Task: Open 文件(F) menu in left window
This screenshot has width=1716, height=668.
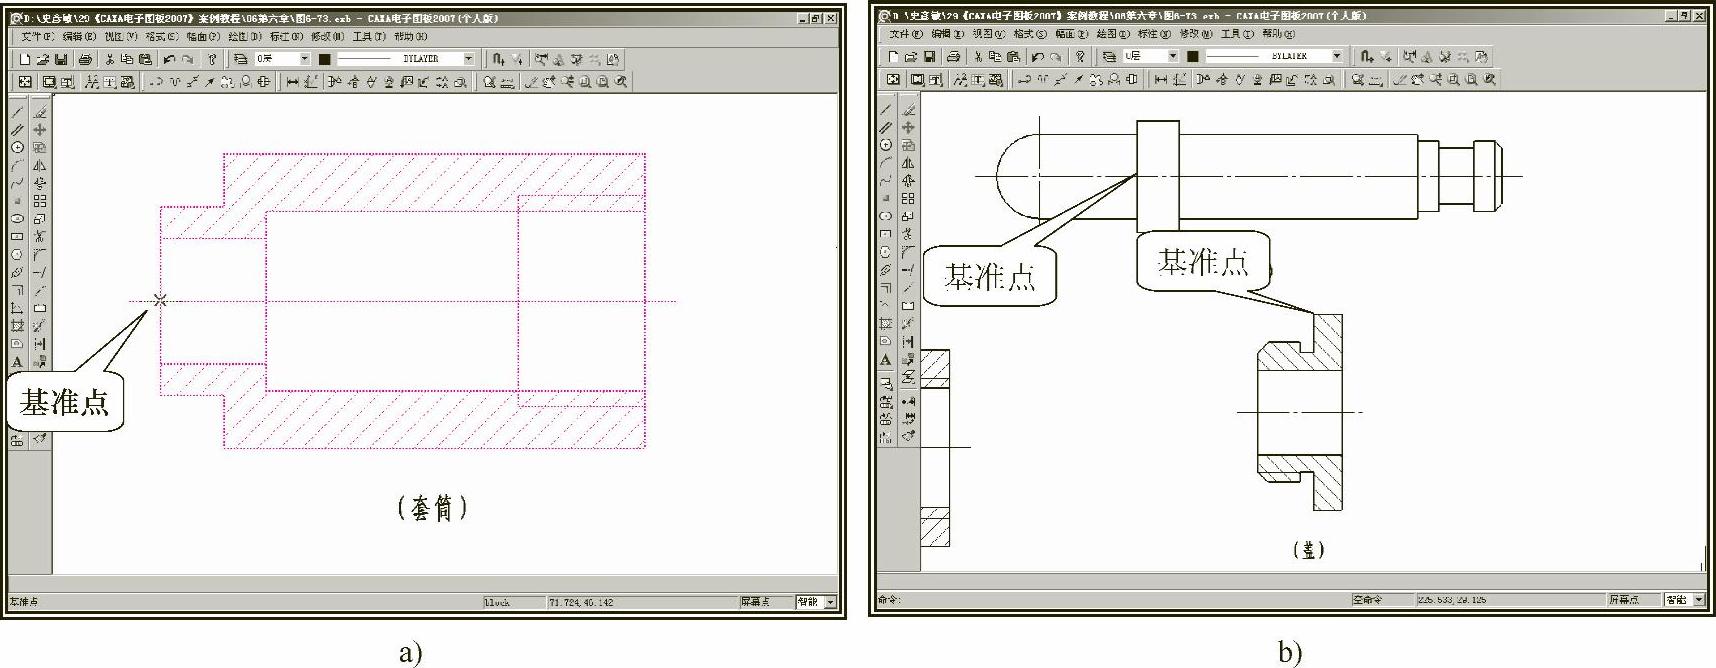Action: pyautogui.click(x=37, y=37)
